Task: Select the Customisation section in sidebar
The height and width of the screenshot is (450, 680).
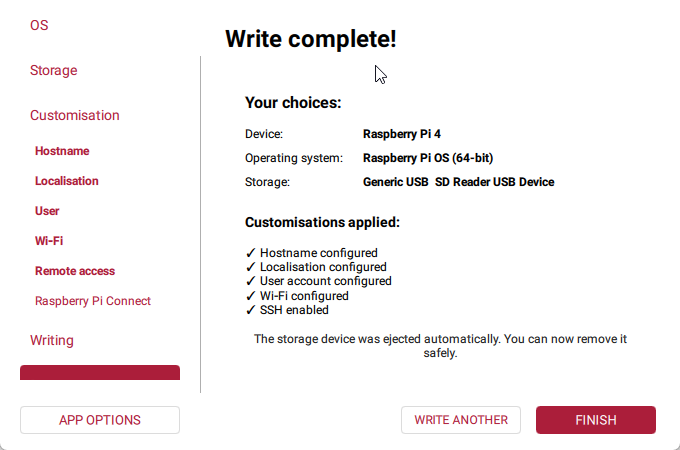Action: (x=75, y=115)
